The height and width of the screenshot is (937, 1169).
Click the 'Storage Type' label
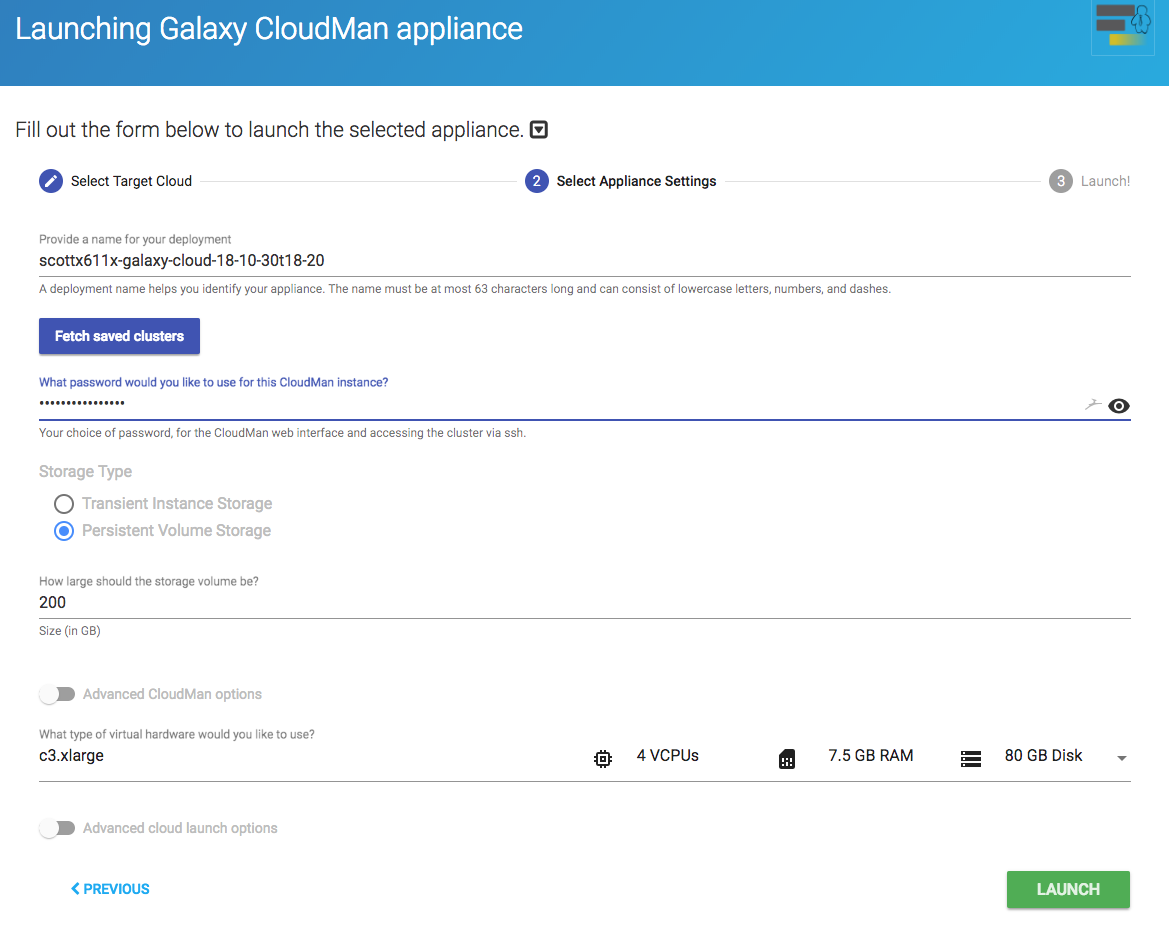click(x=85, y=472)
